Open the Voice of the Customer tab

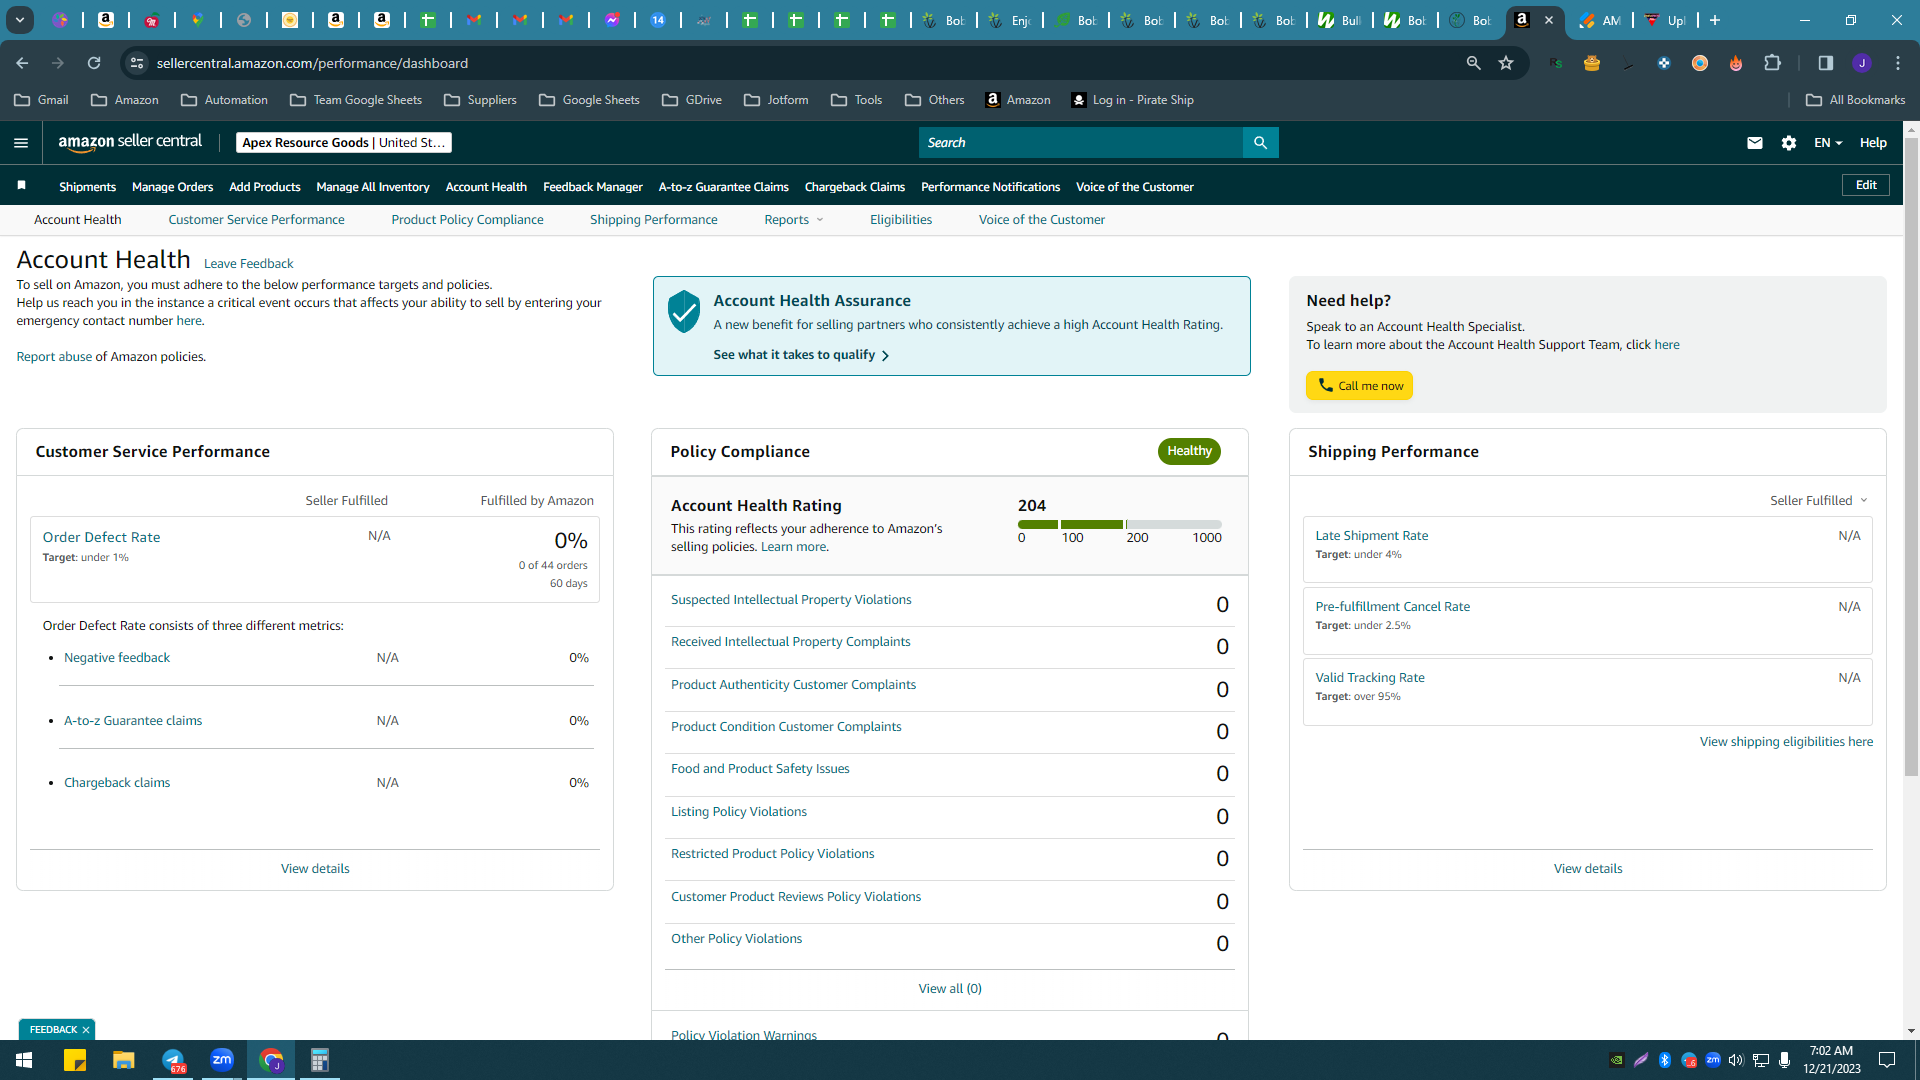[x=1042, y=220]
